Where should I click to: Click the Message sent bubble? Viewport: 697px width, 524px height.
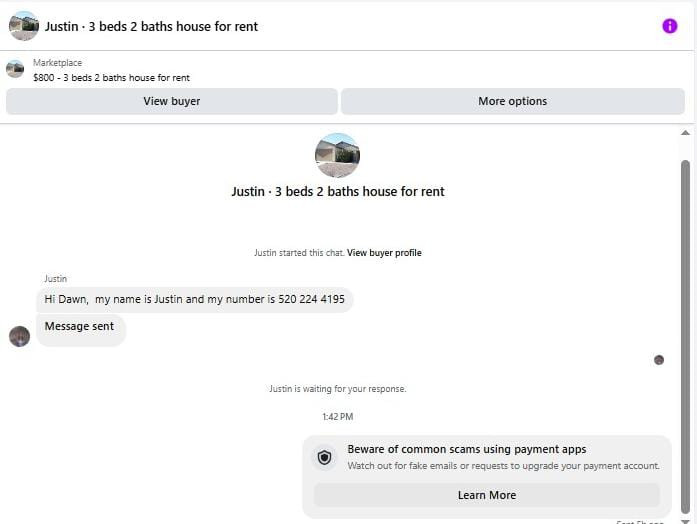pyautogui.click(x=81, y=329)
